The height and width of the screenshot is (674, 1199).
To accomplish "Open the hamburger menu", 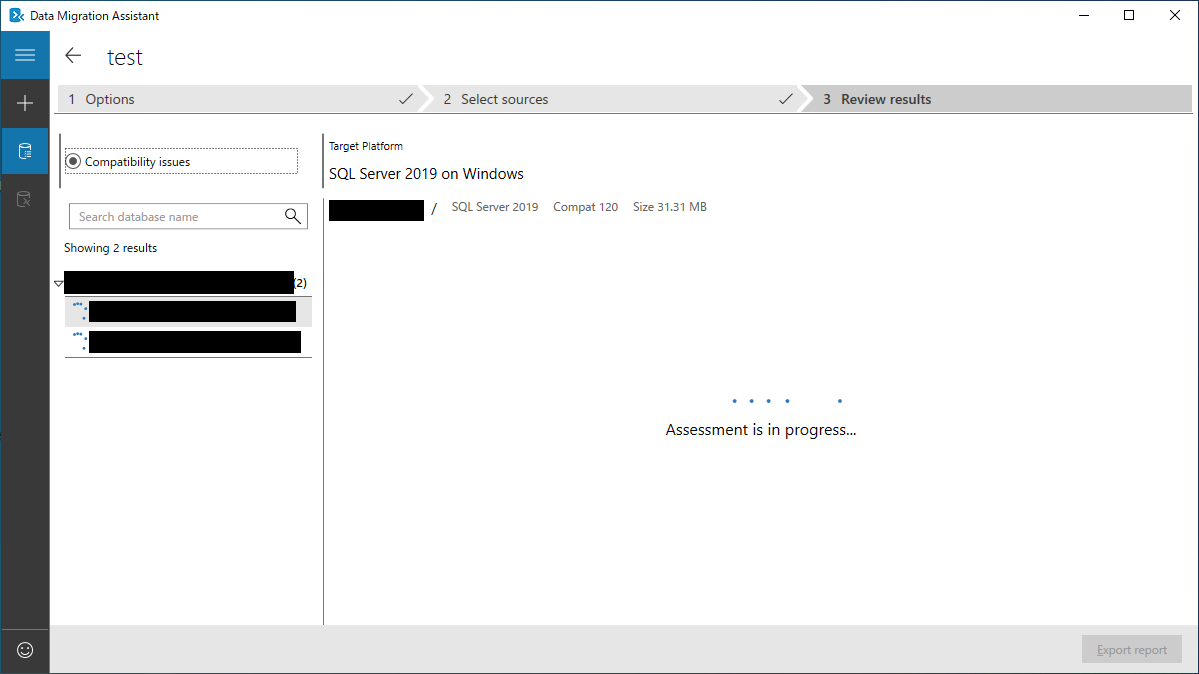I will [24, 55].
